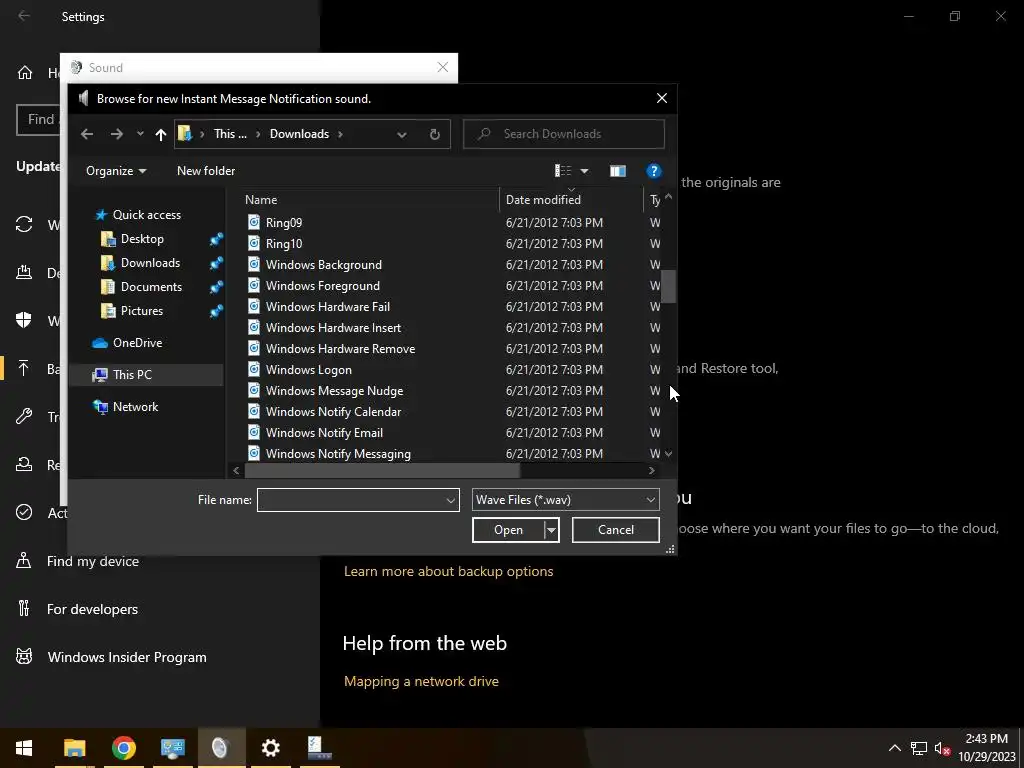Click Cancel in browse dialog
Image resolution: width=1024 pixels, height=768 pixels.
616,530
